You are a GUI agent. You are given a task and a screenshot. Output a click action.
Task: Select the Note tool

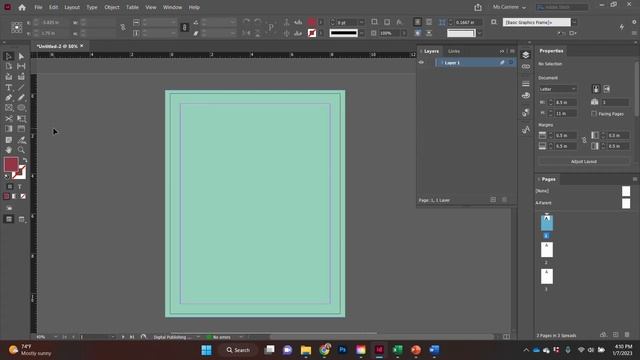coord(9,140)
